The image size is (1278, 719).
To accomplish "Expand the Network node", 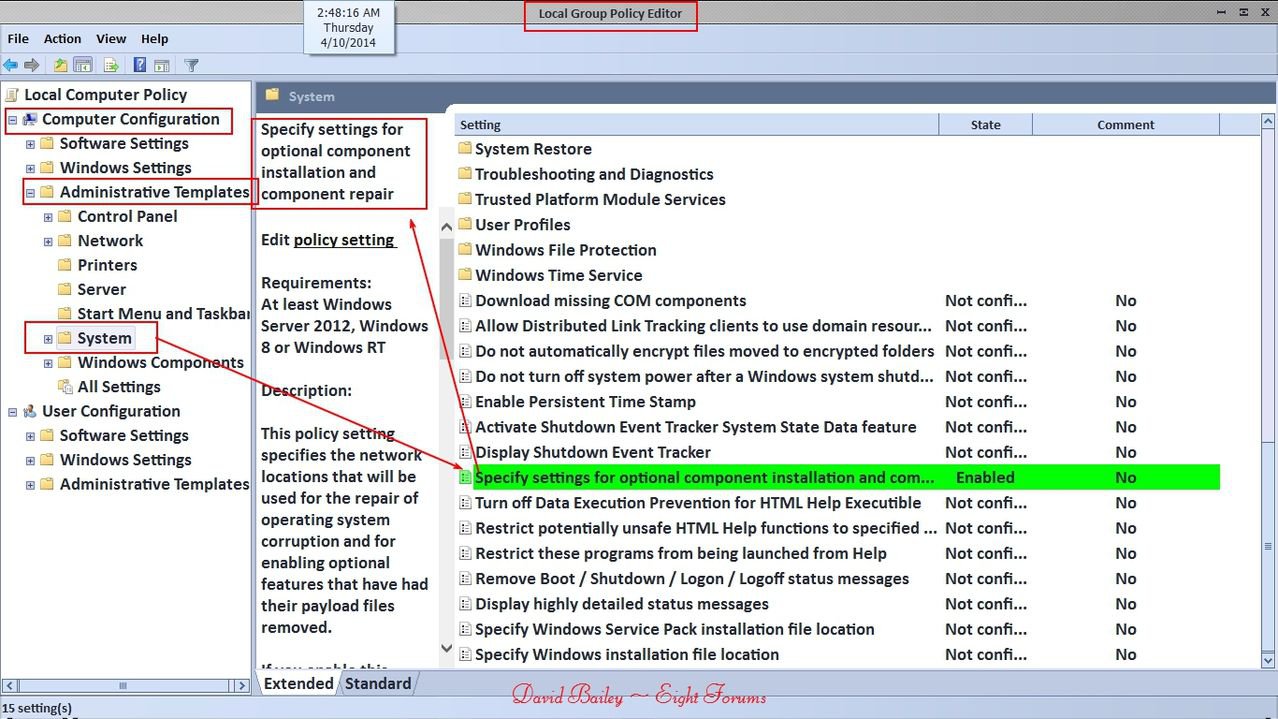I will (48, 241).
